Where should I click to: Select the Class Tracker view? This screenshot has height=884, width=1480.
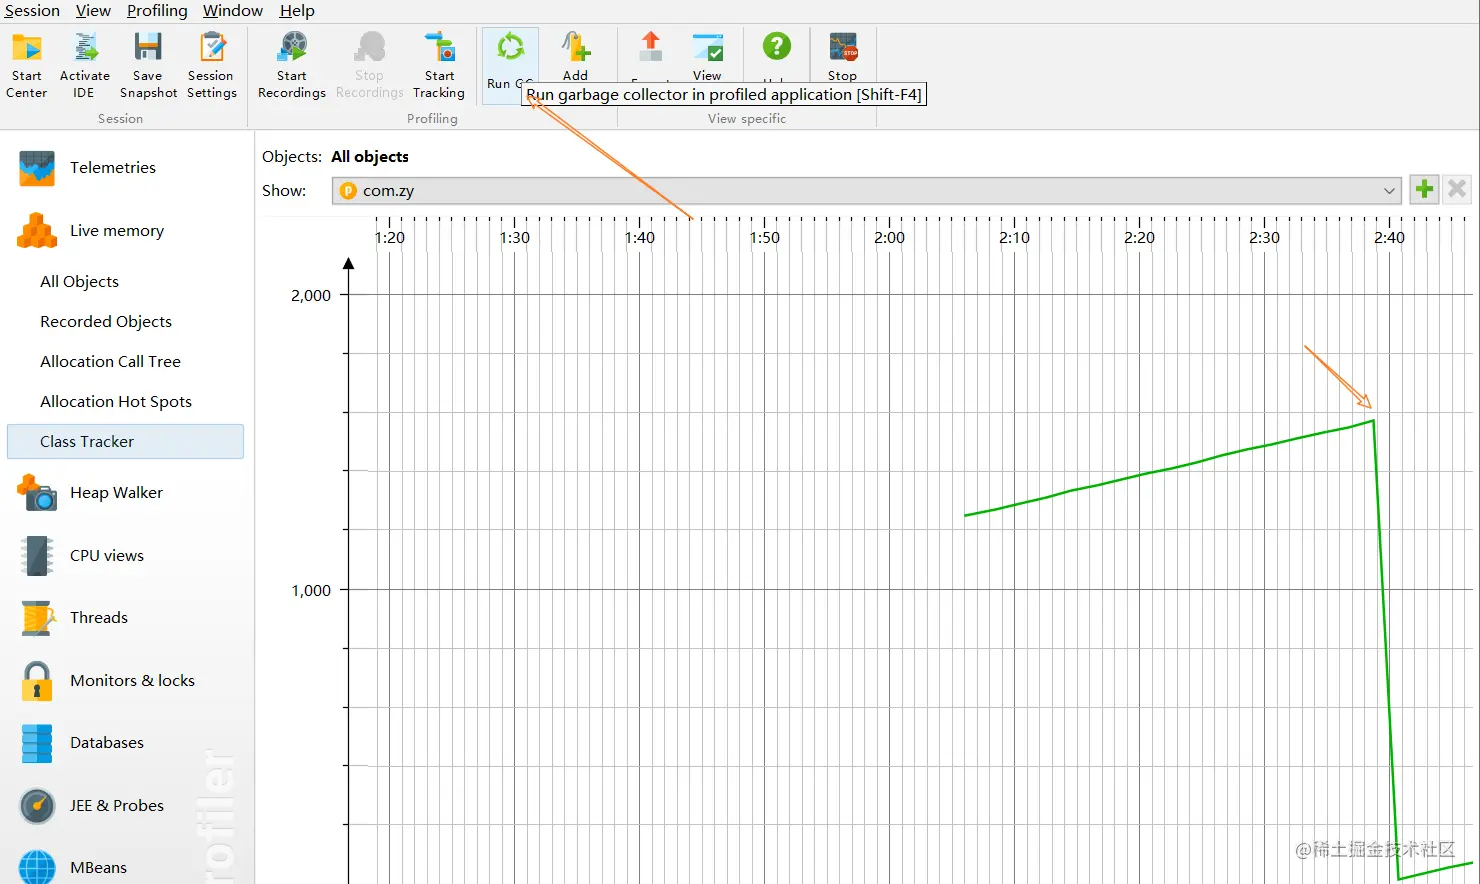126,442
